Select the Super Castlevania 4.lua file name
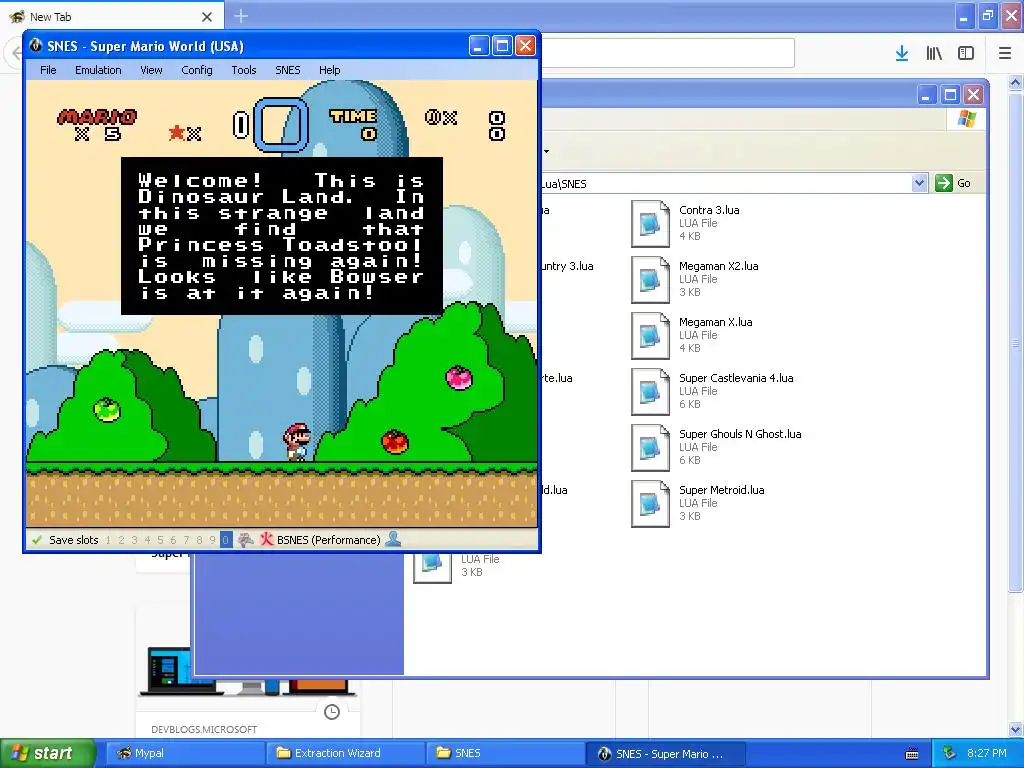This screenshot has height=768, width=1024. (x=736, y=378)
